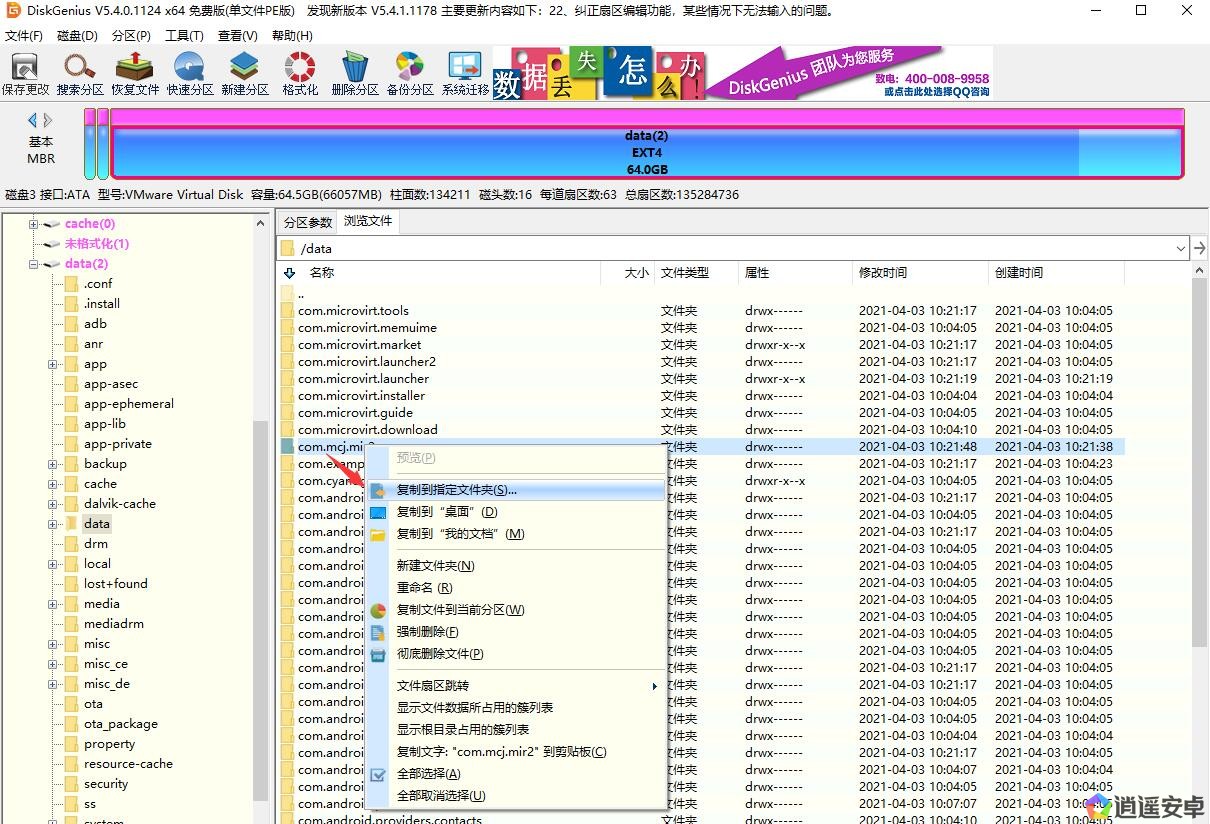
Task: Select the 快速分区 quick partition icon
Action: coord(190,72)
